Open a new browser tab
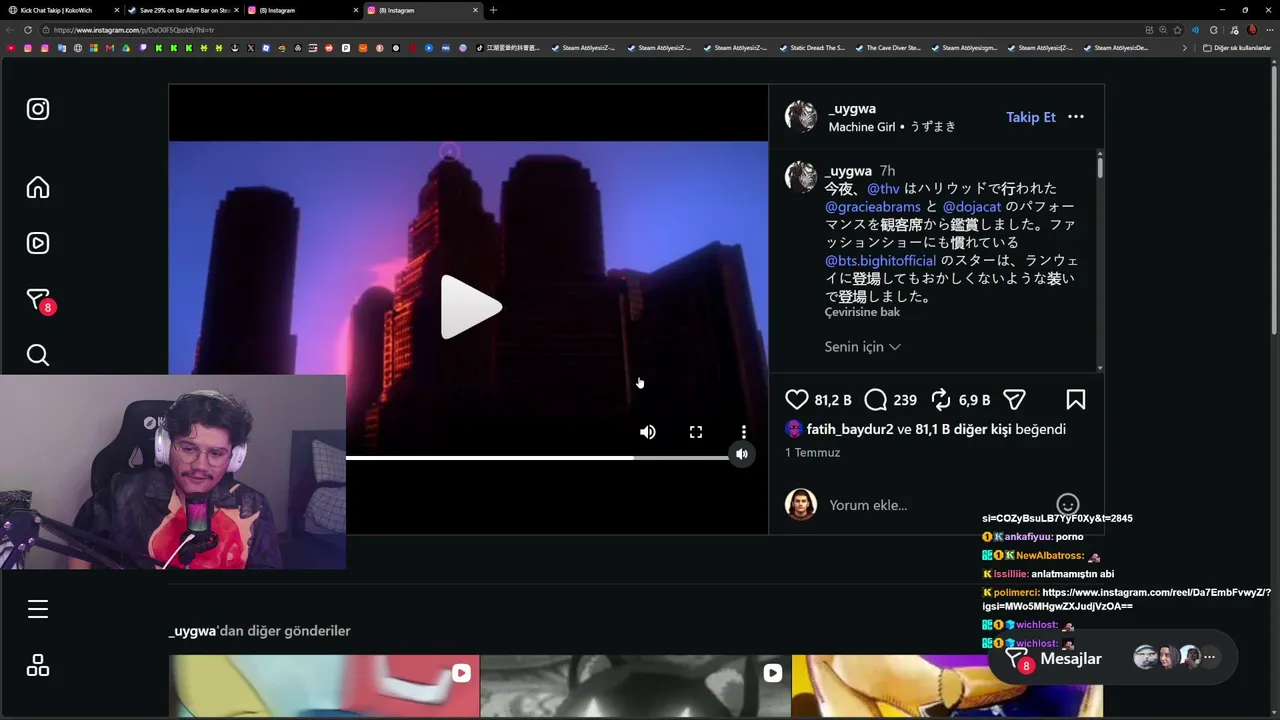The width and height of the screenshot is (1280, 720). point(493,10)
